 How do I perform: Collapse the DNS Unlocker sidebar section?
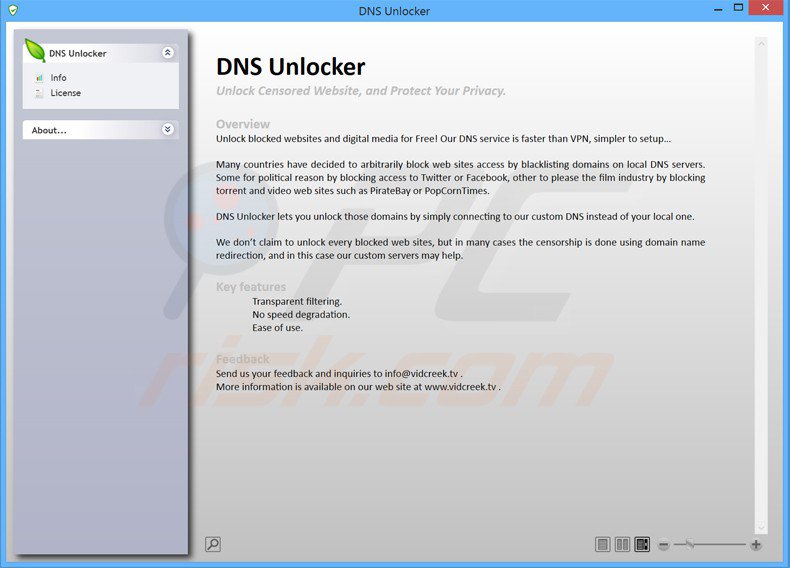(168, 52)
